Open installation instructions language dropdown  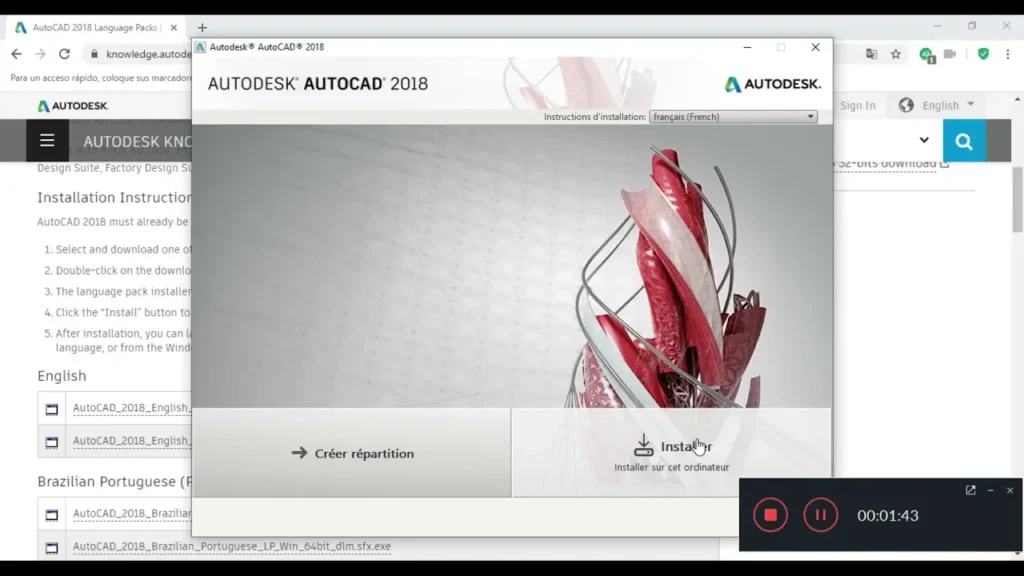(733, 117)
